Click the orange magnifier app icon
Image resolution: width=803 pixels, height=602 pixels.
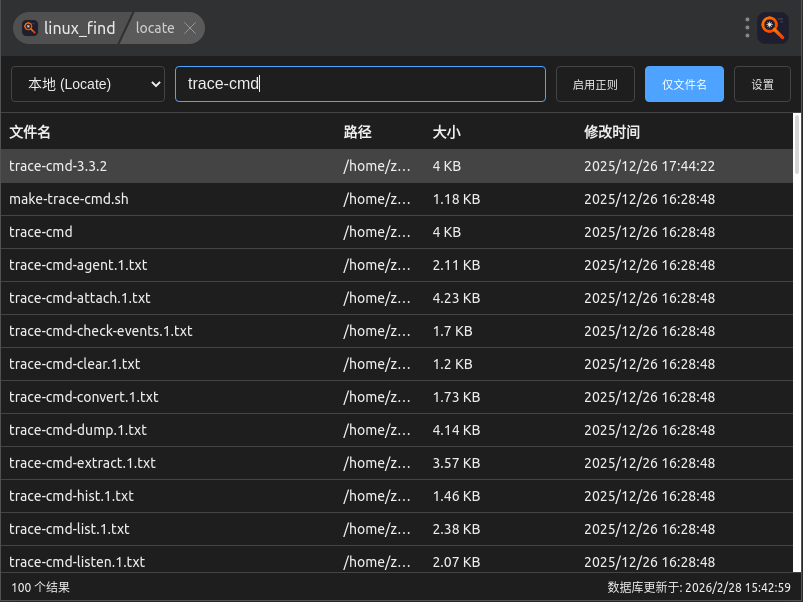pyautogui.click(x=773, y=28)
